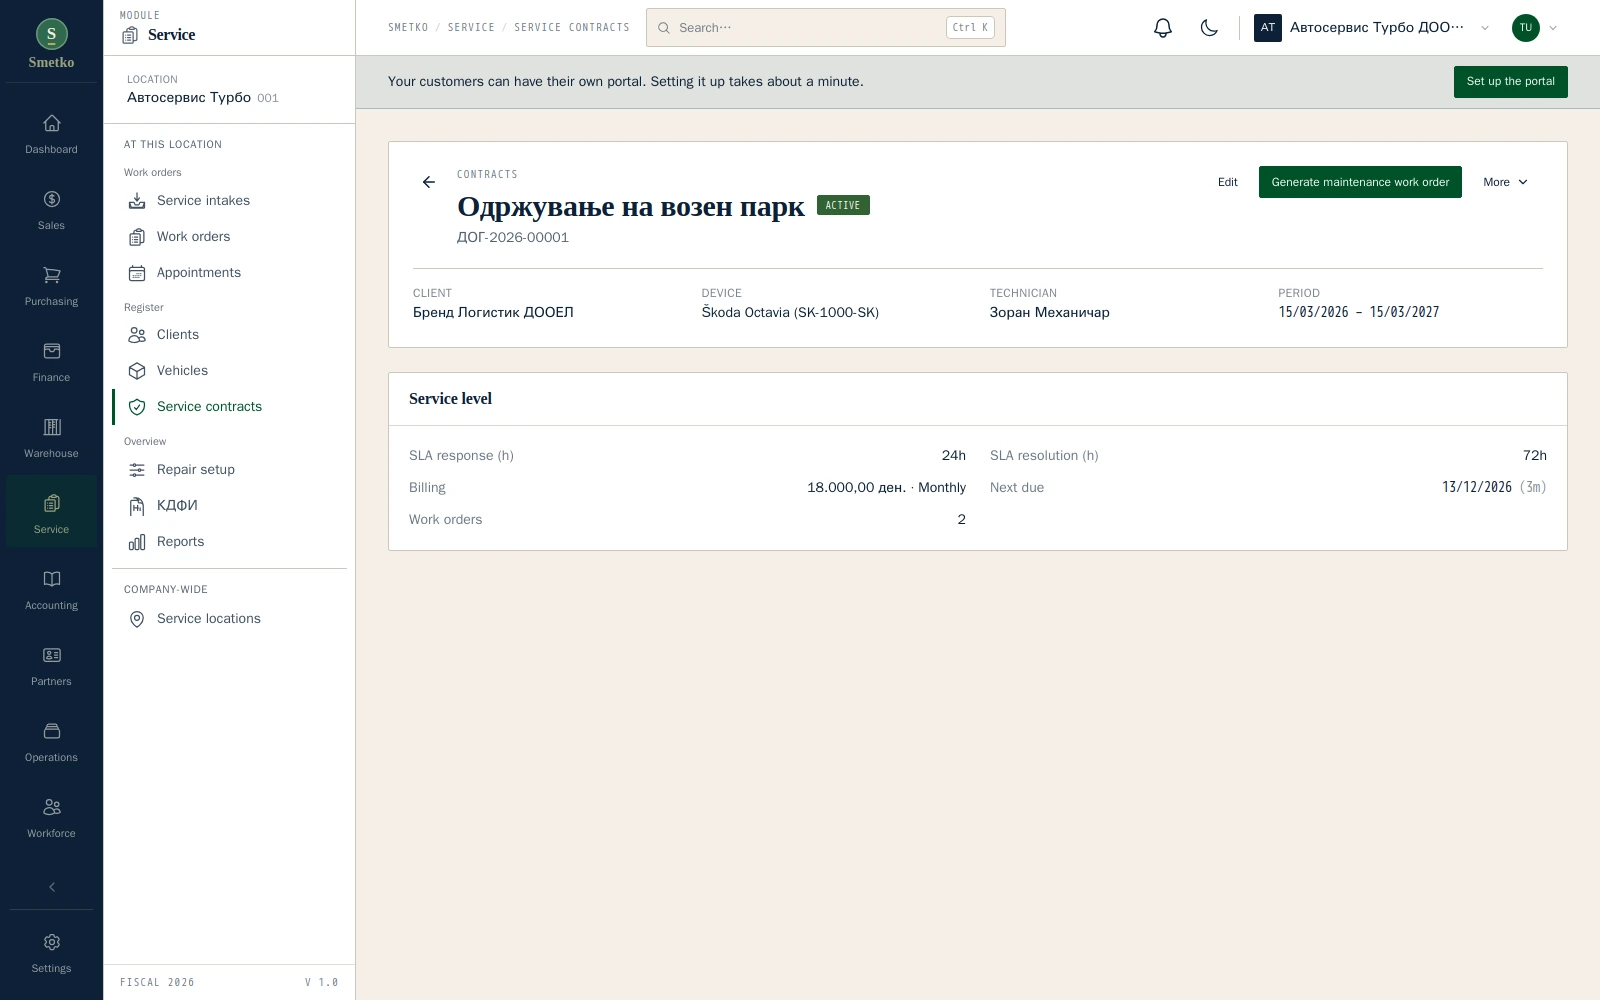Expand the More actions dropdown
Image resolution: width=1600 pixels, height=1000 pixels.
click(1505, 182)
